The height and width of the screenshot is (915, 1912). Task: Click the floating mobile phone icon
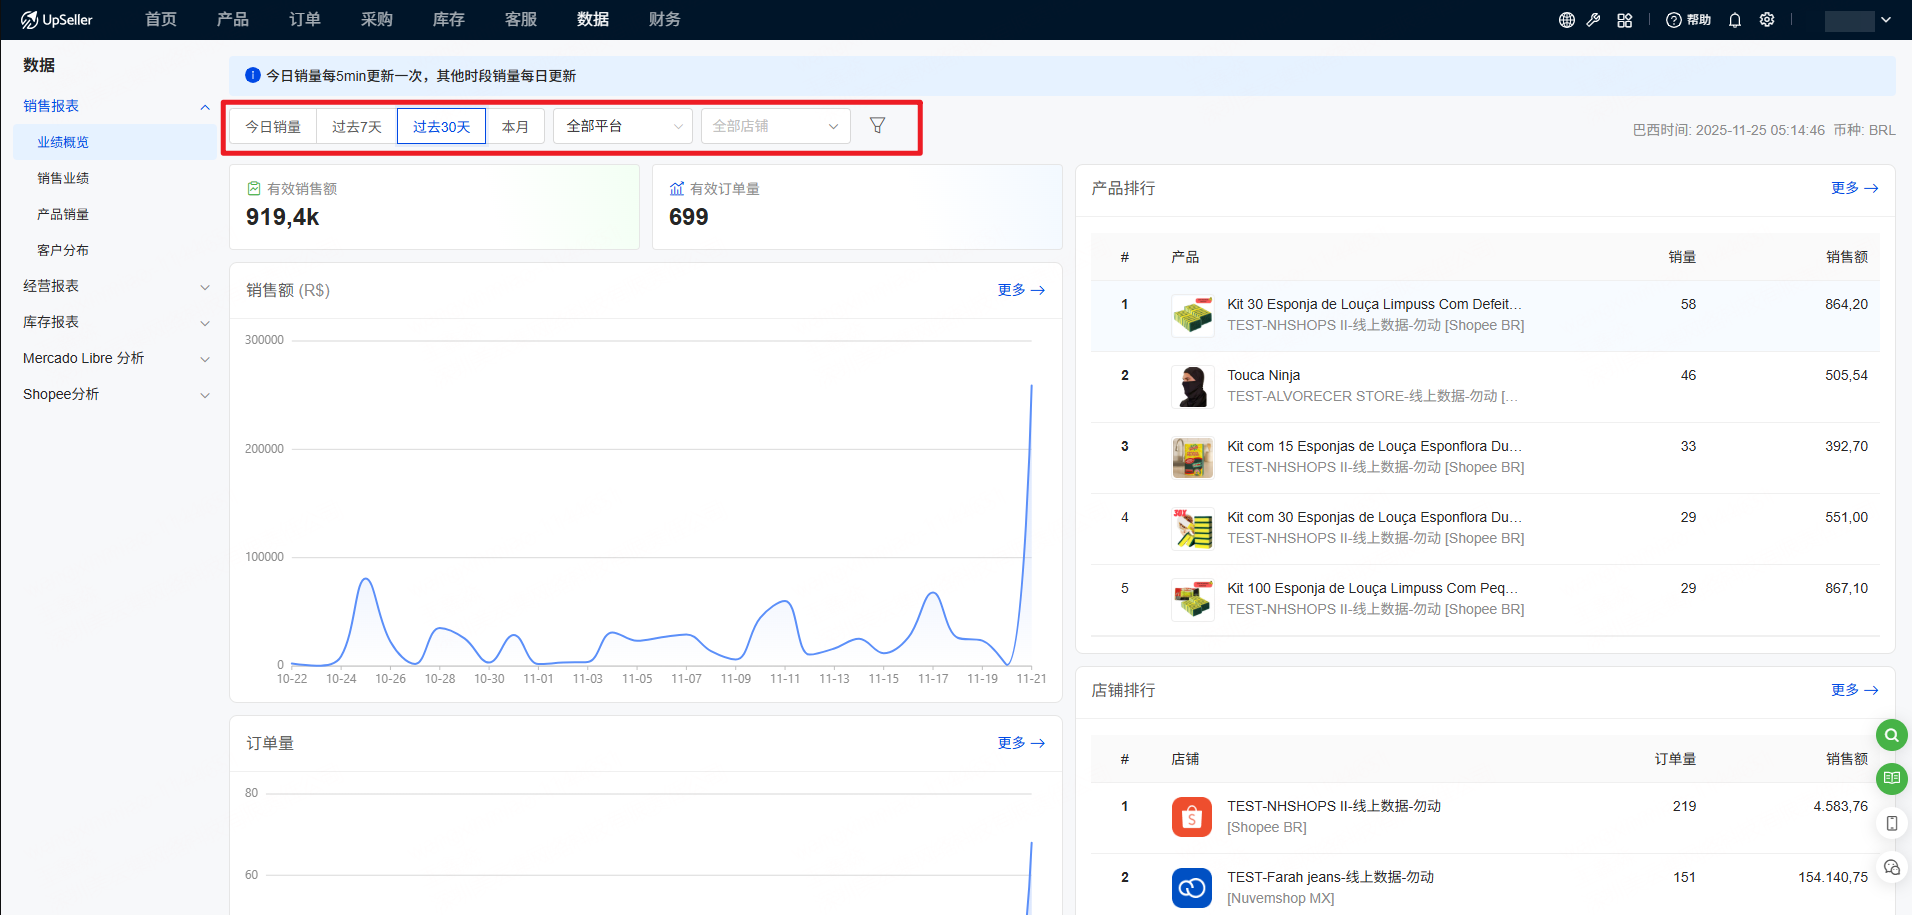(1891, 823)
